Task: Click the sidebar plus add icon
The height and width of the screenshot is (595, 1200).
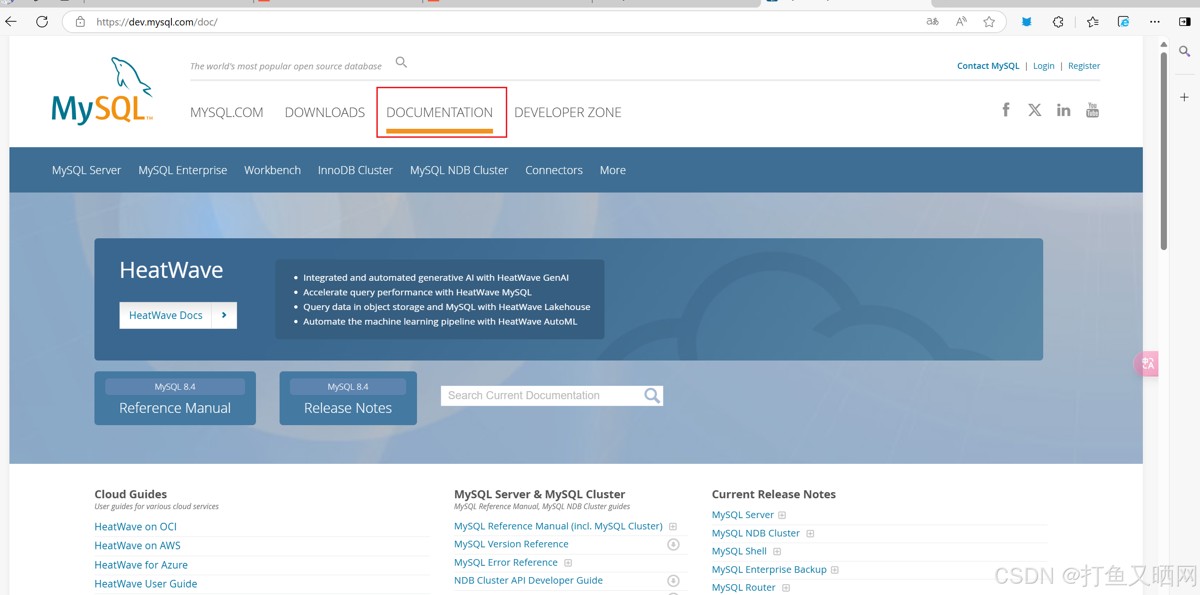Action: [1184, 97]
